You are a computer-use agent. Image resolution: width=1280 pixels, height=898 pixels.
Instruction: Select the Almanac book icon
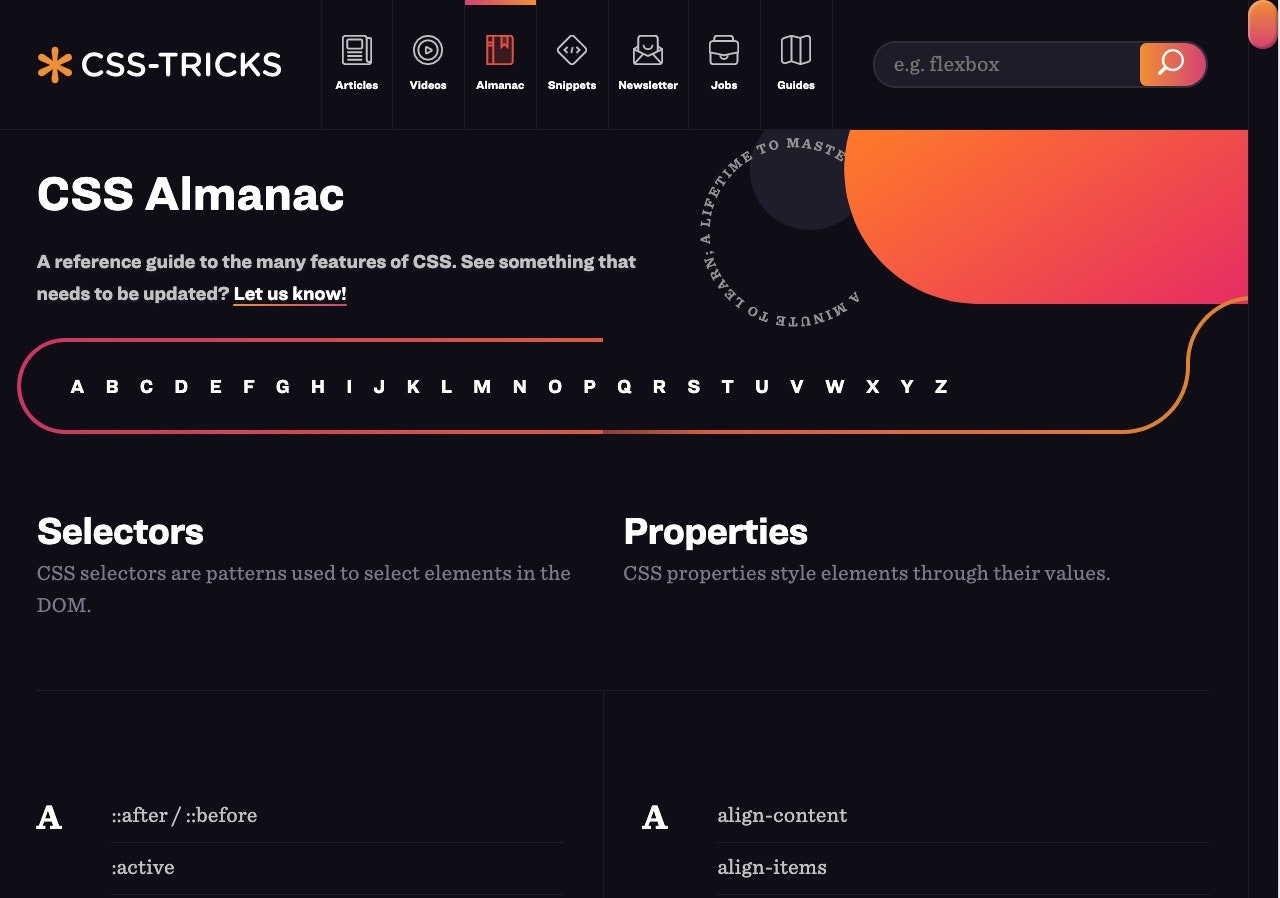tap(500, 50)
